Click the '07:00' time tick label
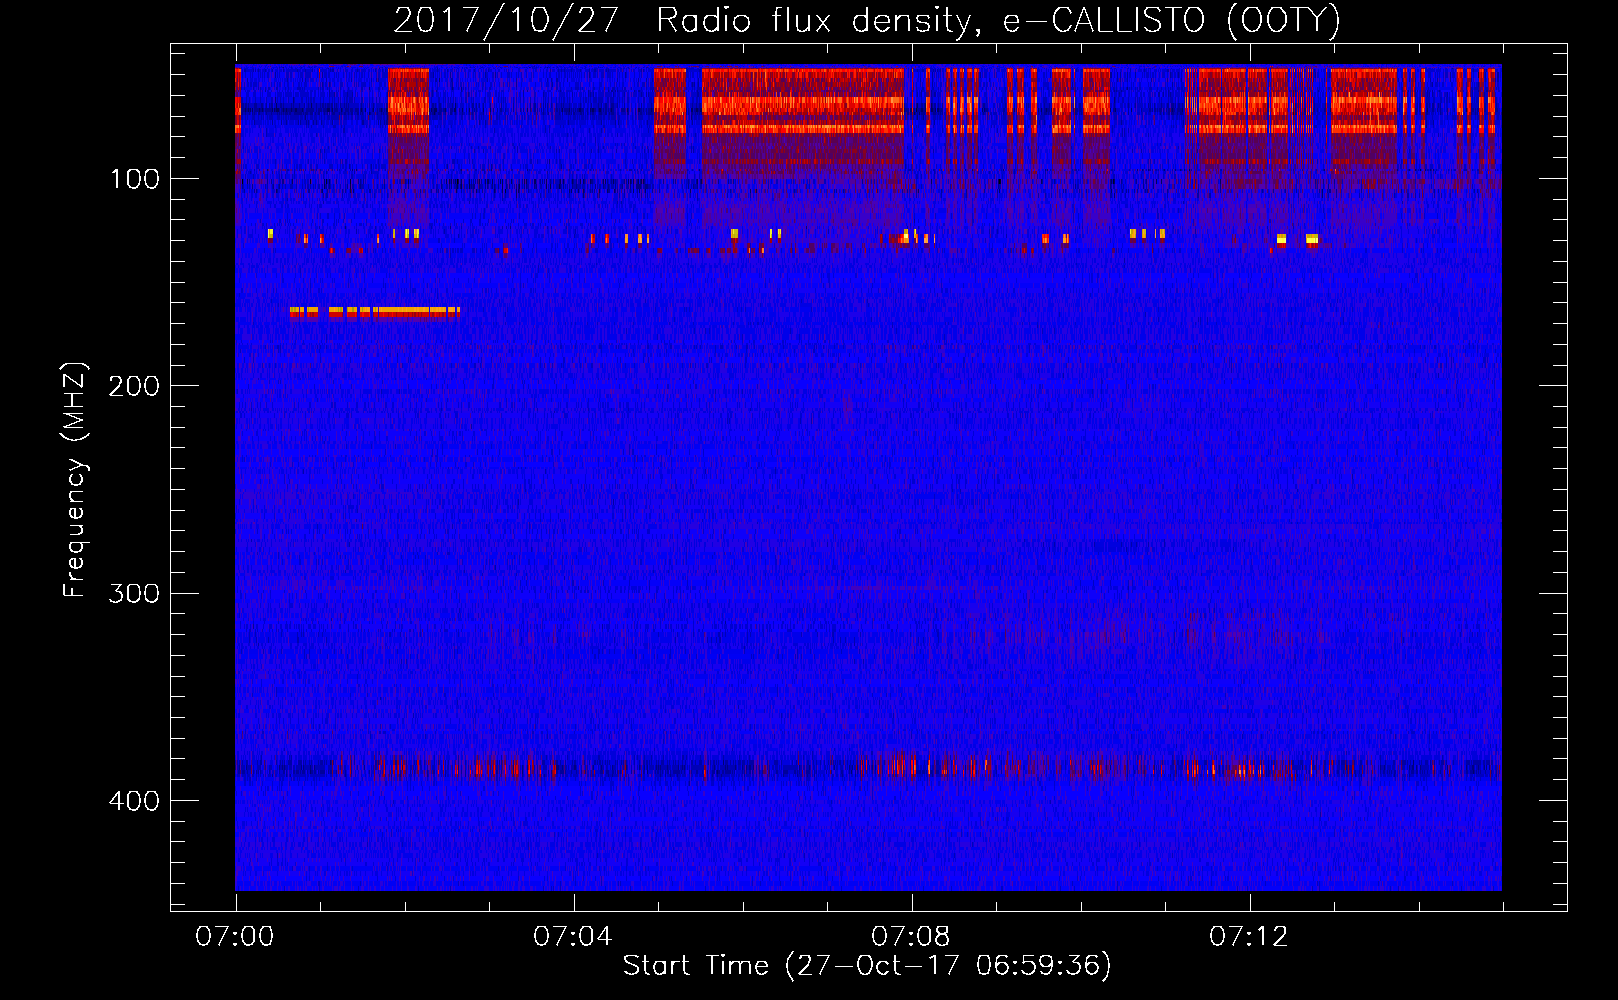Viewport: 1618px width, 1000px height. point(235,936)
